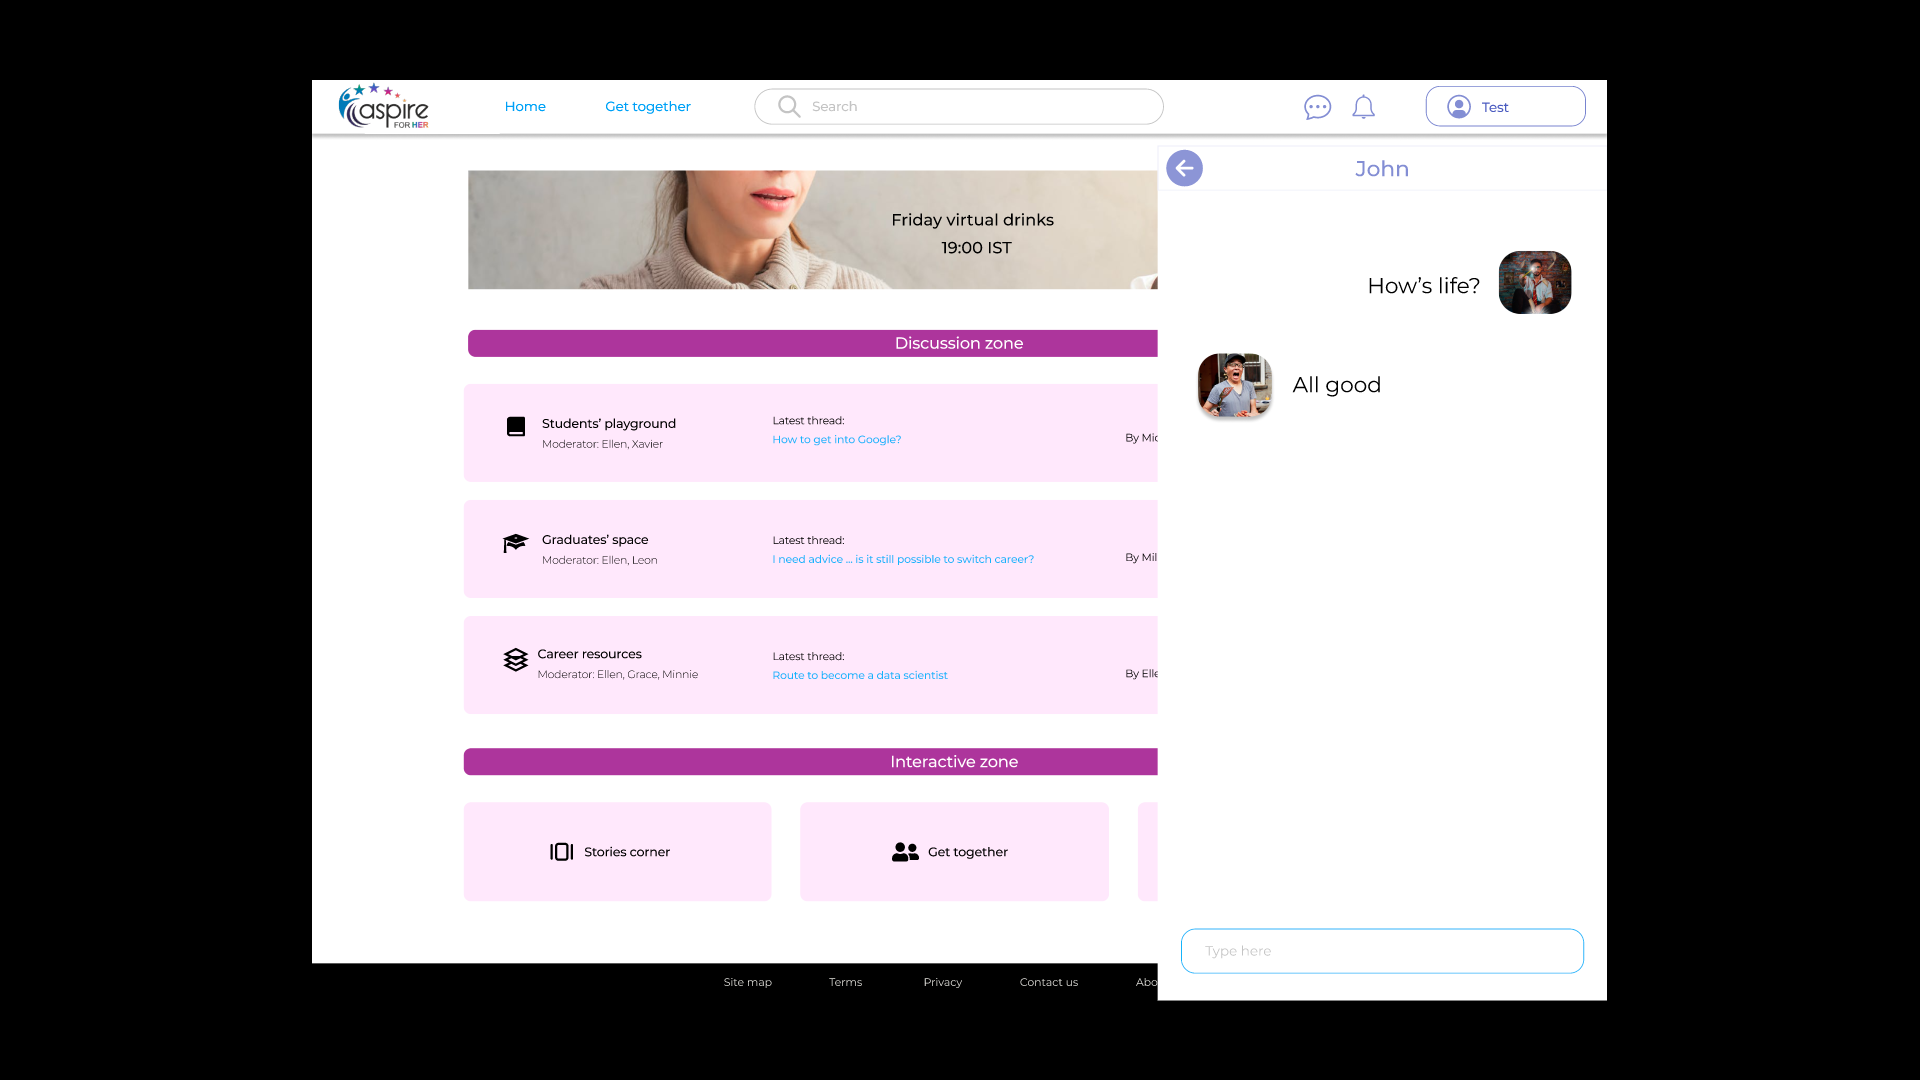This screenshot has height=1080, width=1920.
Task: Open the Contact us footer link
Action: click(1048, 982)
